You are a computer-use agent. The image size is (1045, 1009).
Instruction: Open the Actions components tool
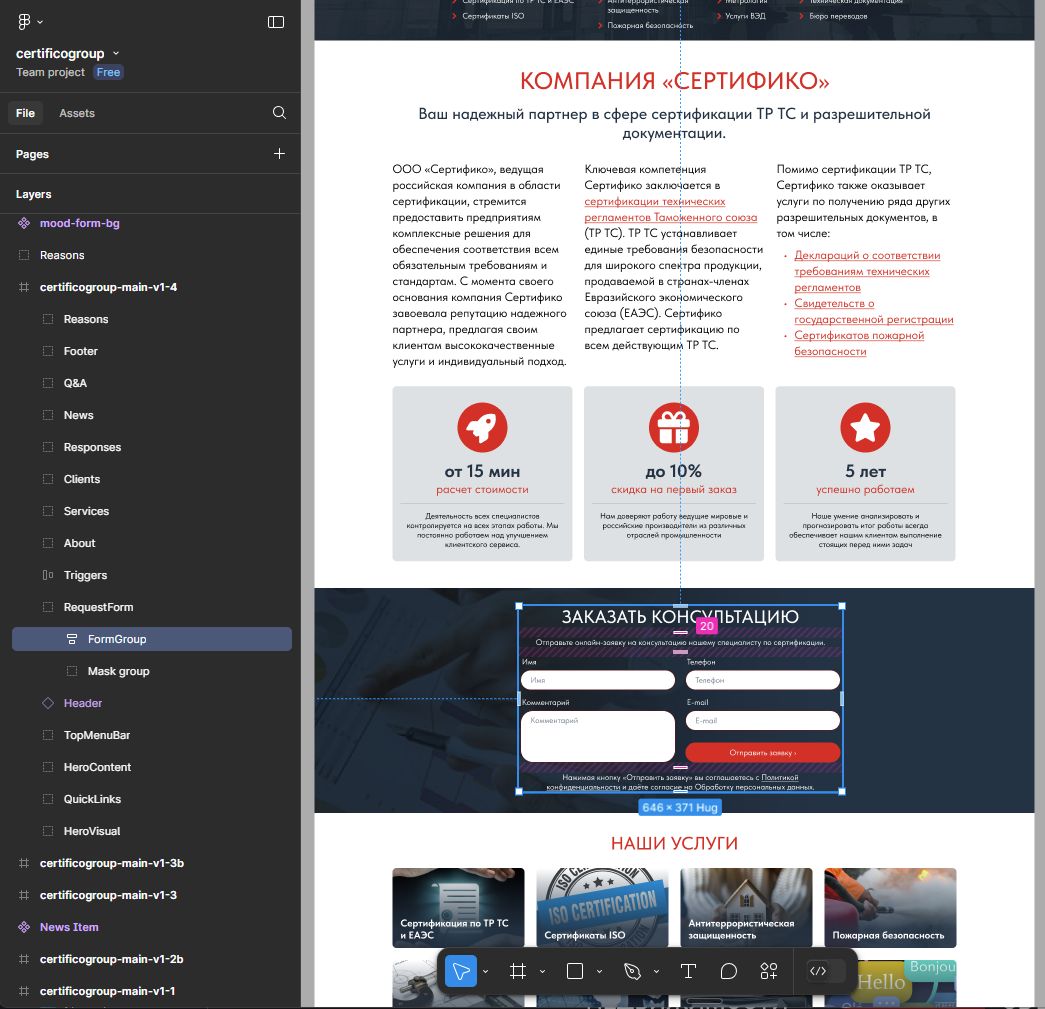pyautogui.click(x=769, y=971)
